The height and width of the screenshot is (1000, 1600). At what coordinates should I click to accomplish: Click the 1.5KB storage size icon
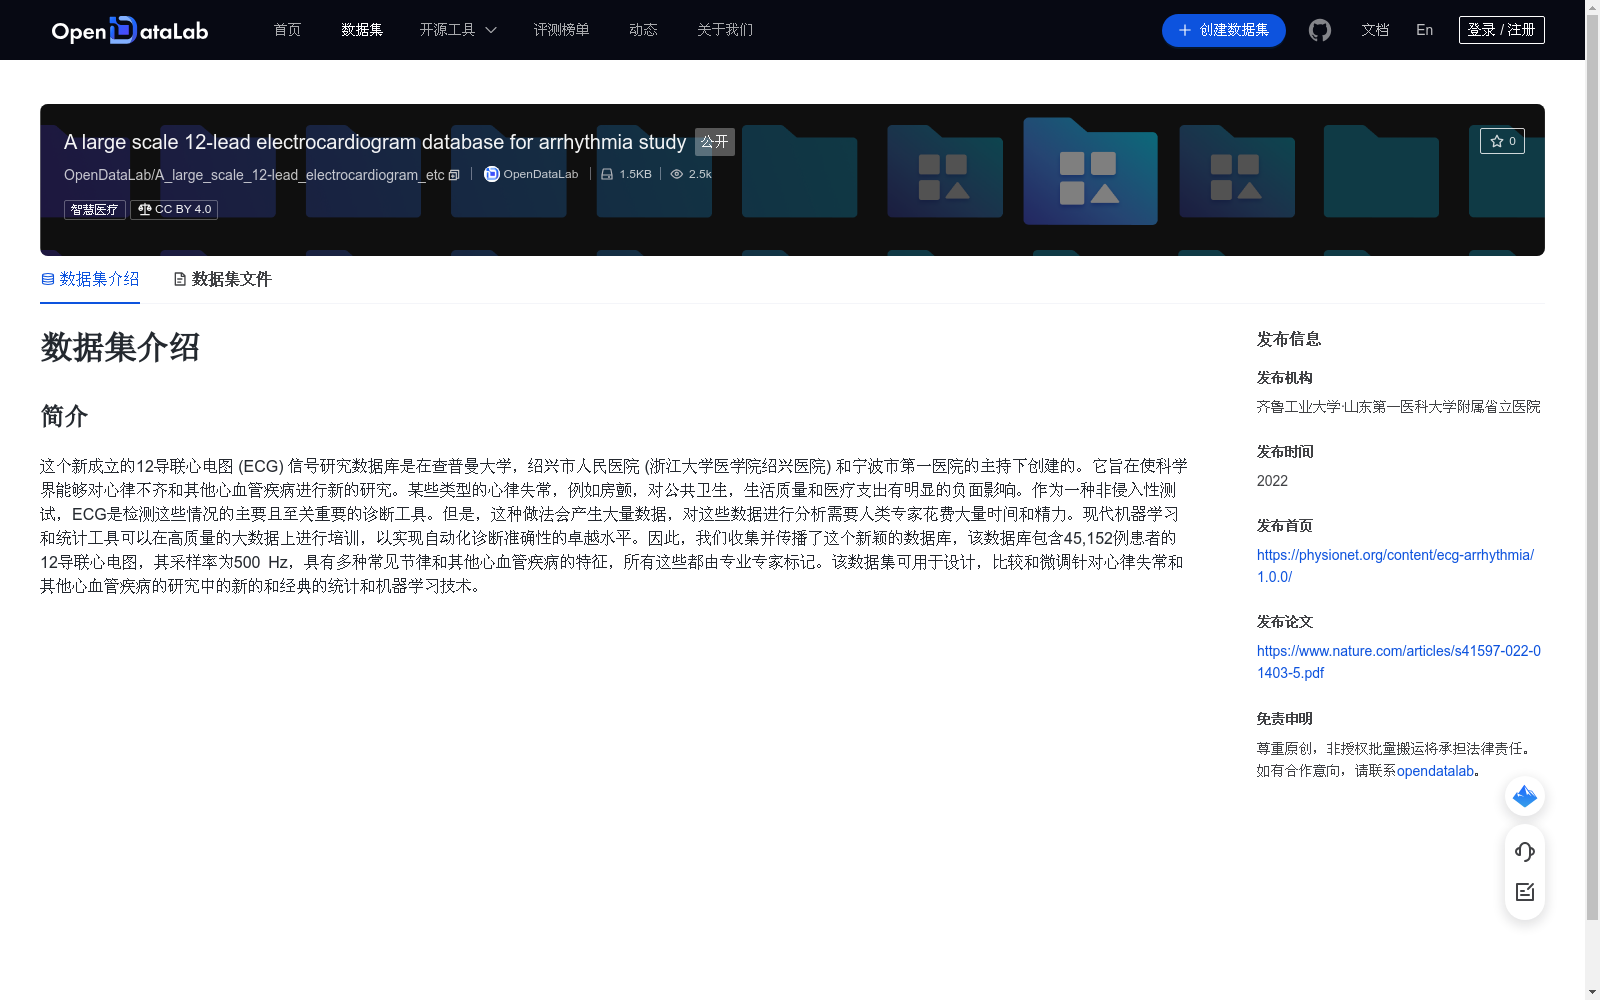tap(607, 174)
